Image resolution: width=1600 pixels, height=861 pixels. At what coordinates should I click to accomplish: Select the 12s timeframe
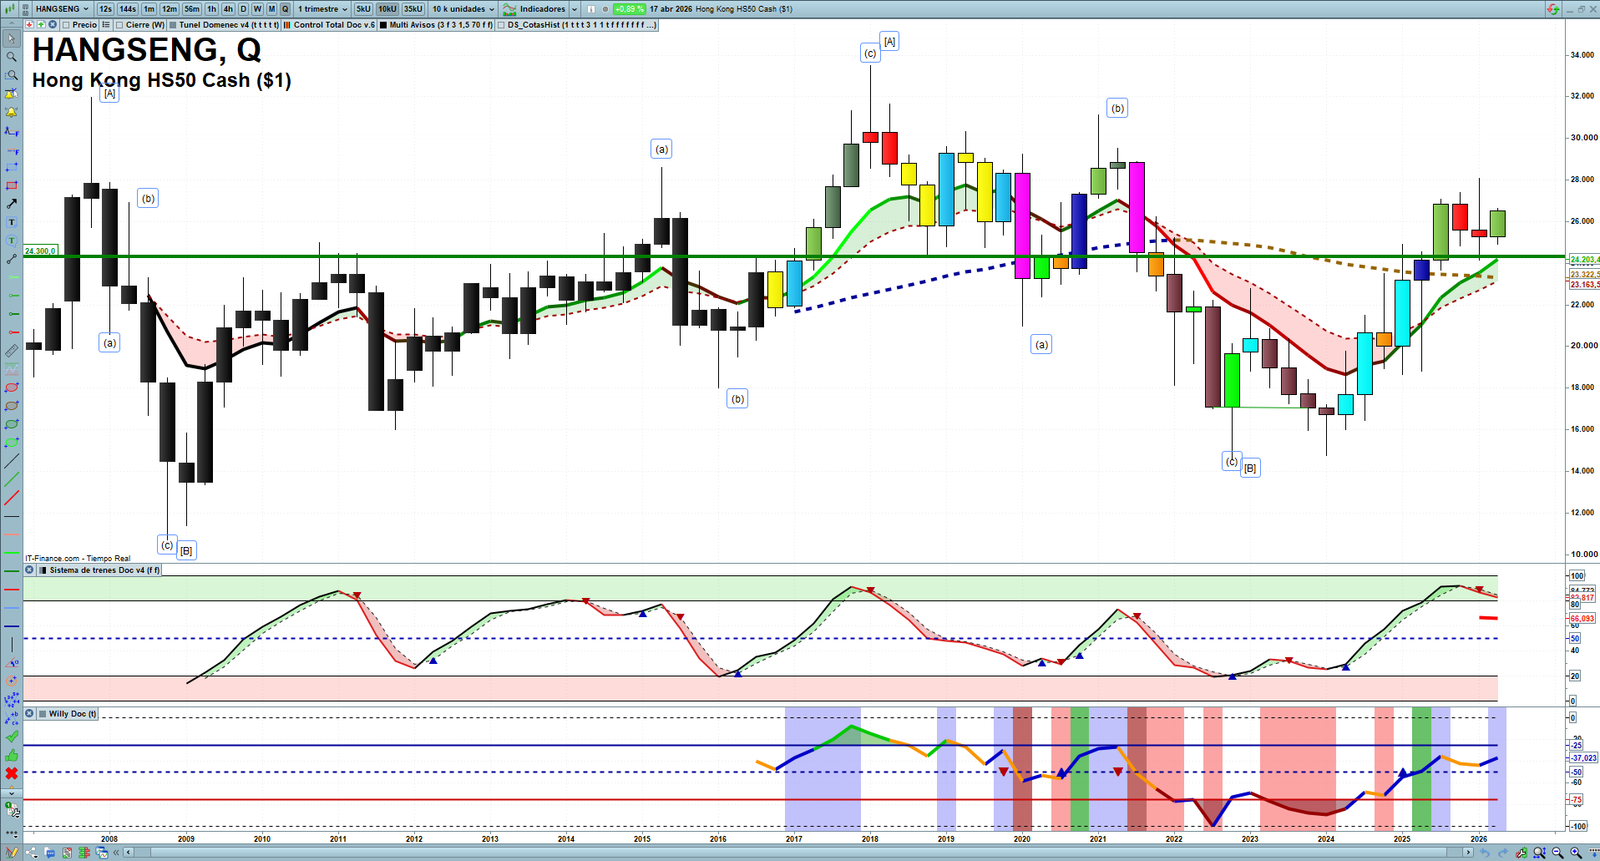pyautogui.click(x=106, y=9)
